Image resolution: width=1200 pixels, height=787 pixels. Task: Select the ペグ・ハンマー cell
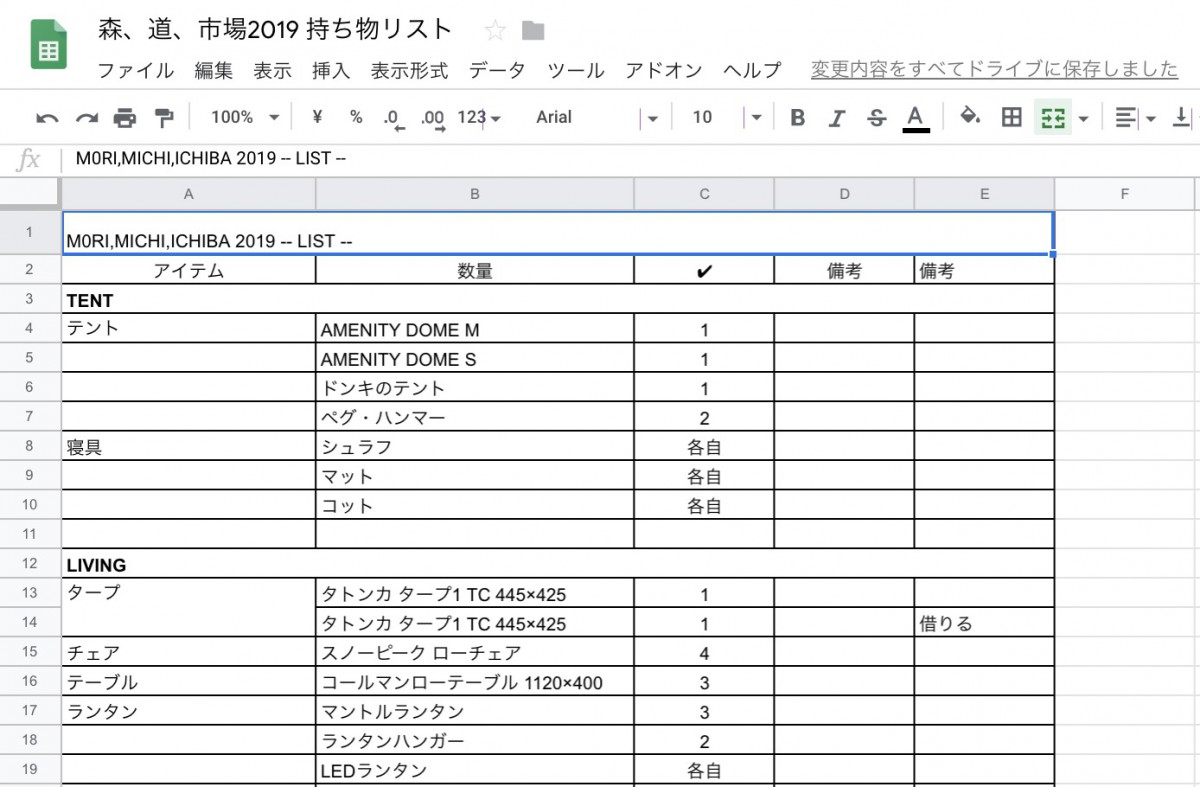[475, 417]
